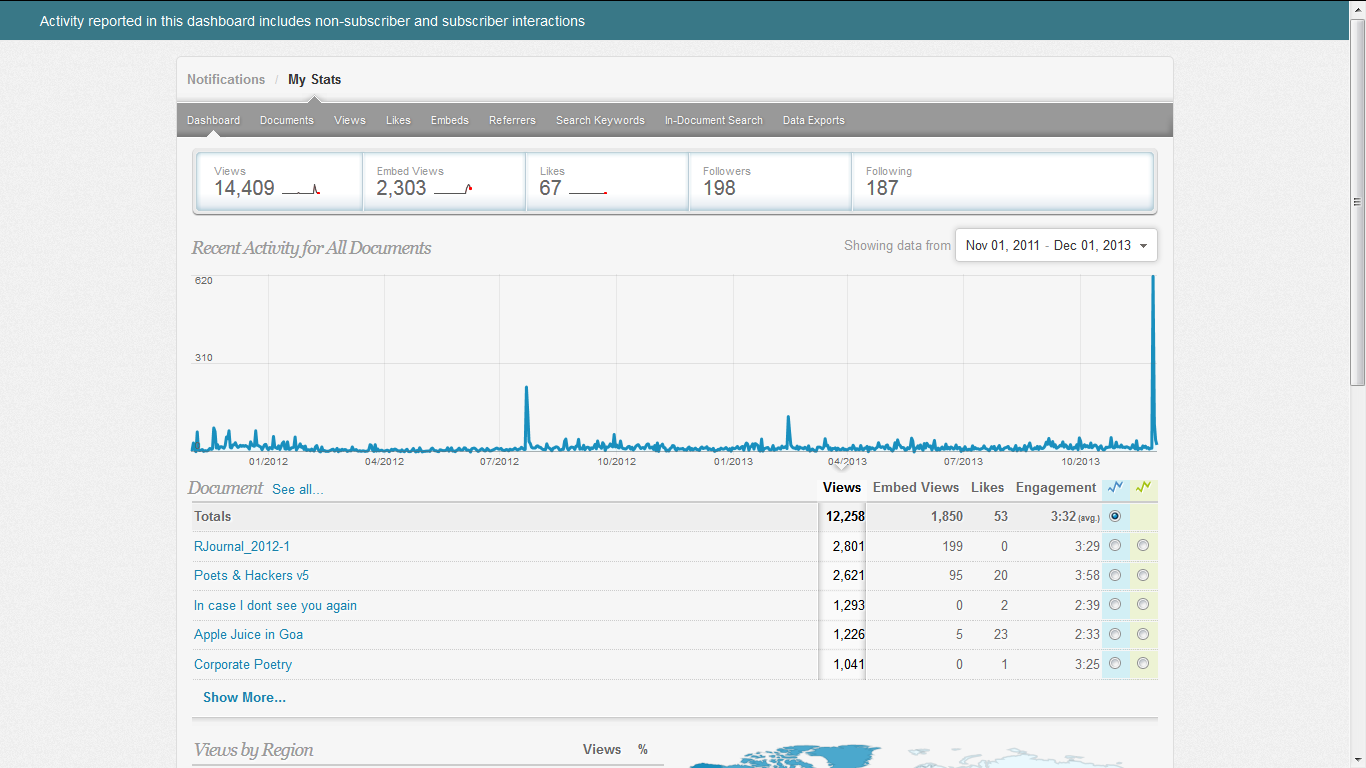This screenshot has width=1366, height=768.
Task: Open the Poets & Hackers v5 document
Action: pyautogui.click(x=251, y=575)
